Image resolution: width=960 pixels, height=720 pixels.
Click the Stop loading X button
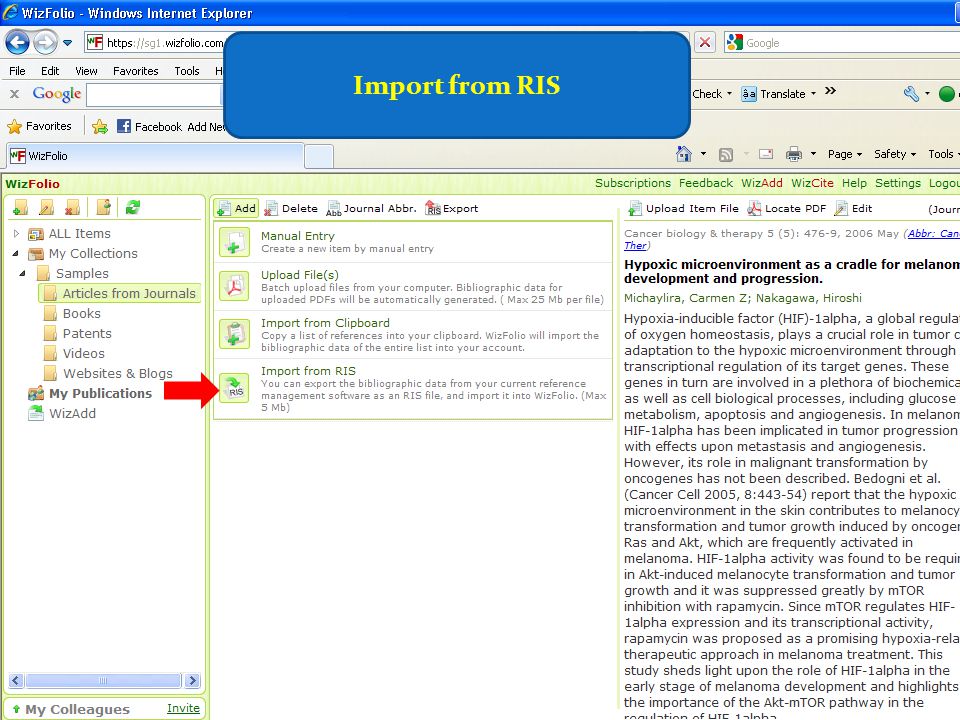705,42
